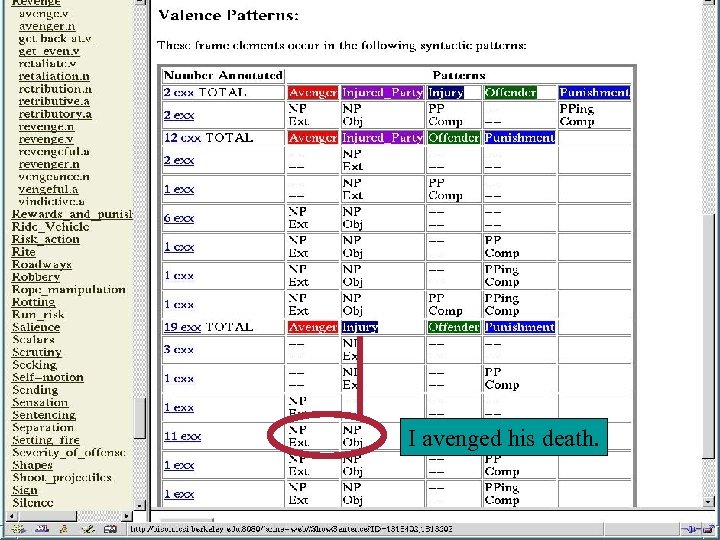The width and height of the screenshot is (720, 540).
Task: Open the Rotting frame
Action: (34, 302)
